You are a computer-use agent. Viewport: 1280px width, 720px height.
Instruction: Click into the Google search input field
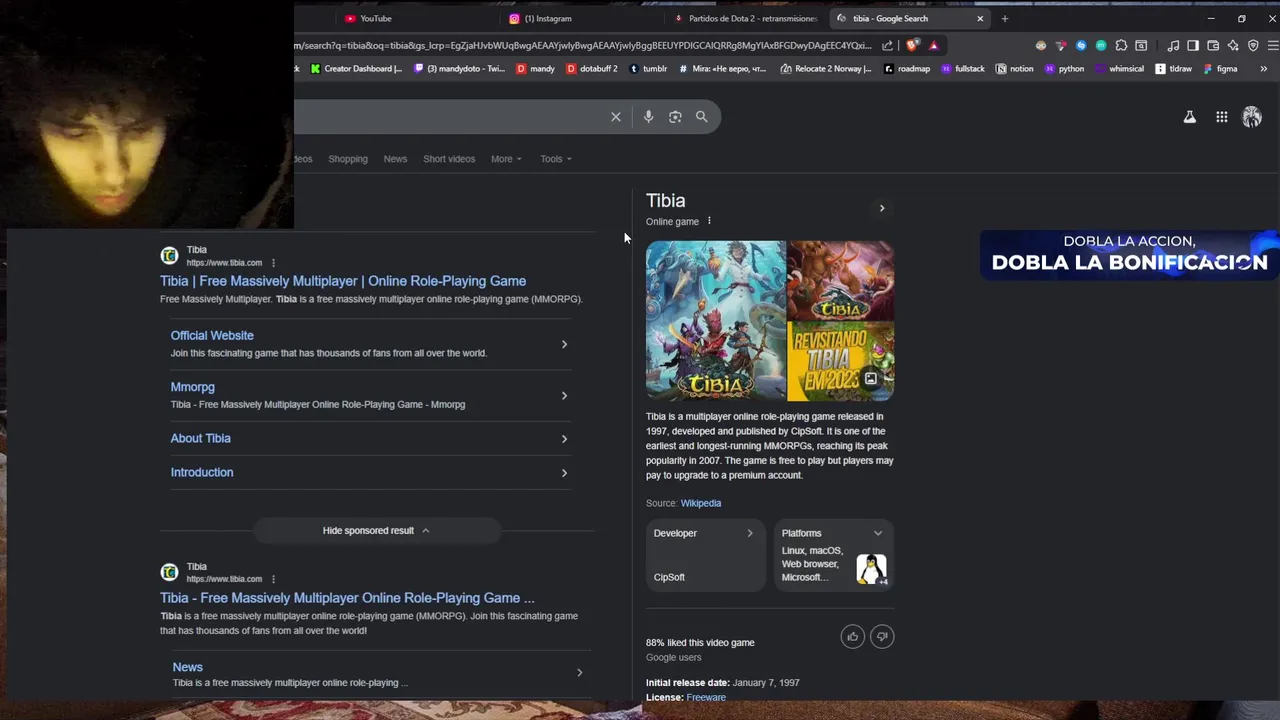450,117
